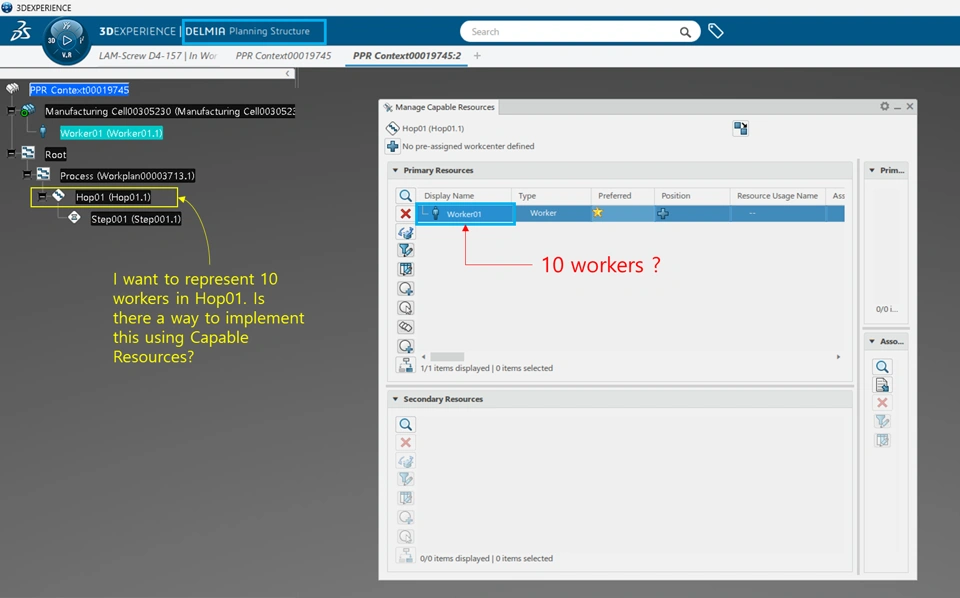Click Resource Usage Name column header

click(x=778, y=196)
